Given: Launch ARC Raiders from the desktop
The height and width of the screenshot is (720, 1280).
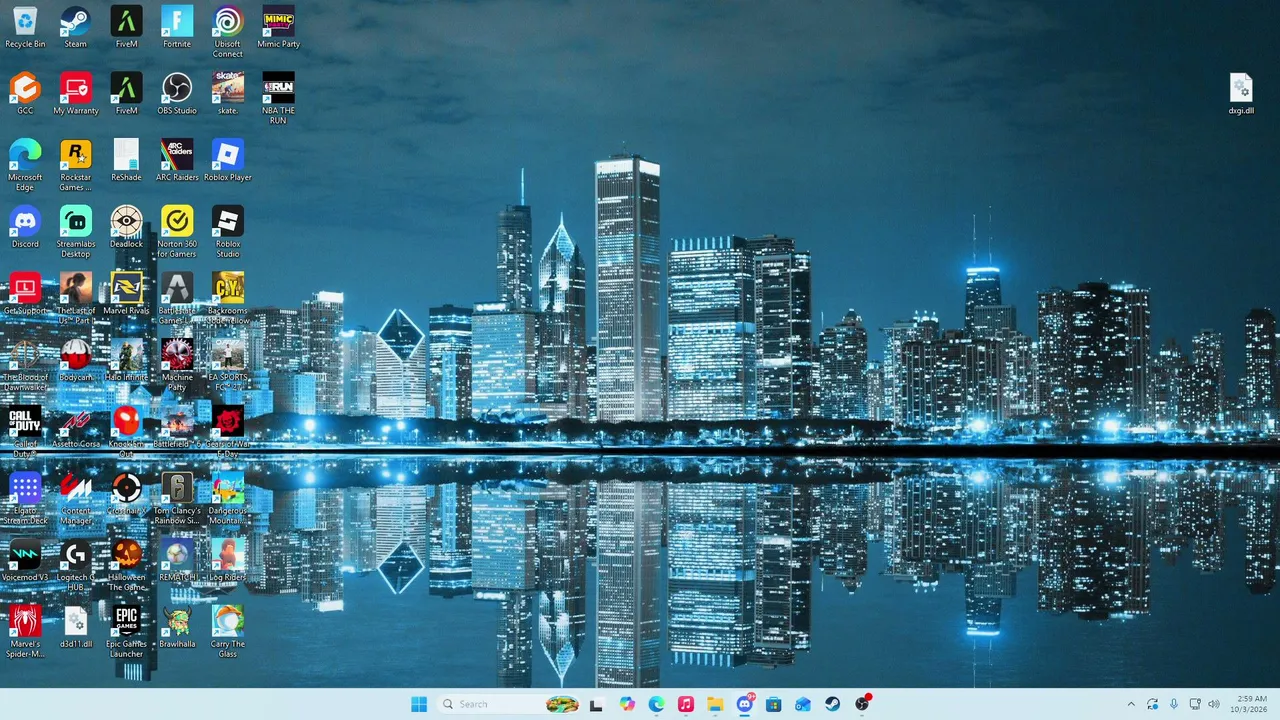Looking at the screenshot, I should (x=177, y=161).
